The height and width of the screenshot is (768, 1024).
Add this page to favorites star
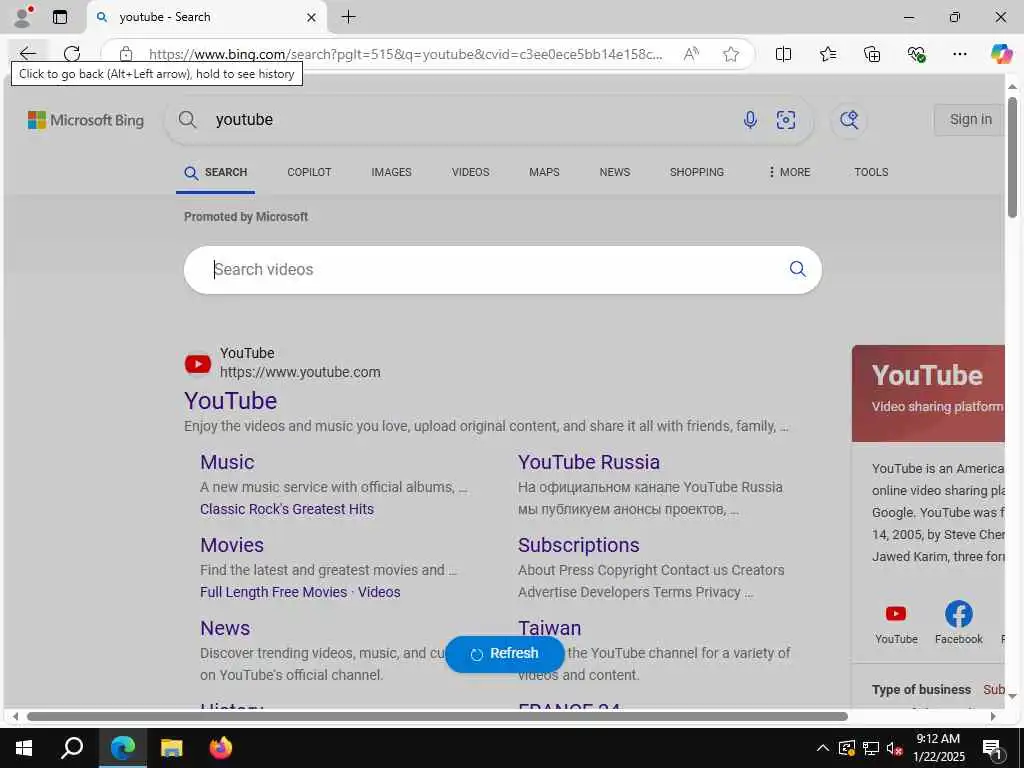(x=731, y=54)
